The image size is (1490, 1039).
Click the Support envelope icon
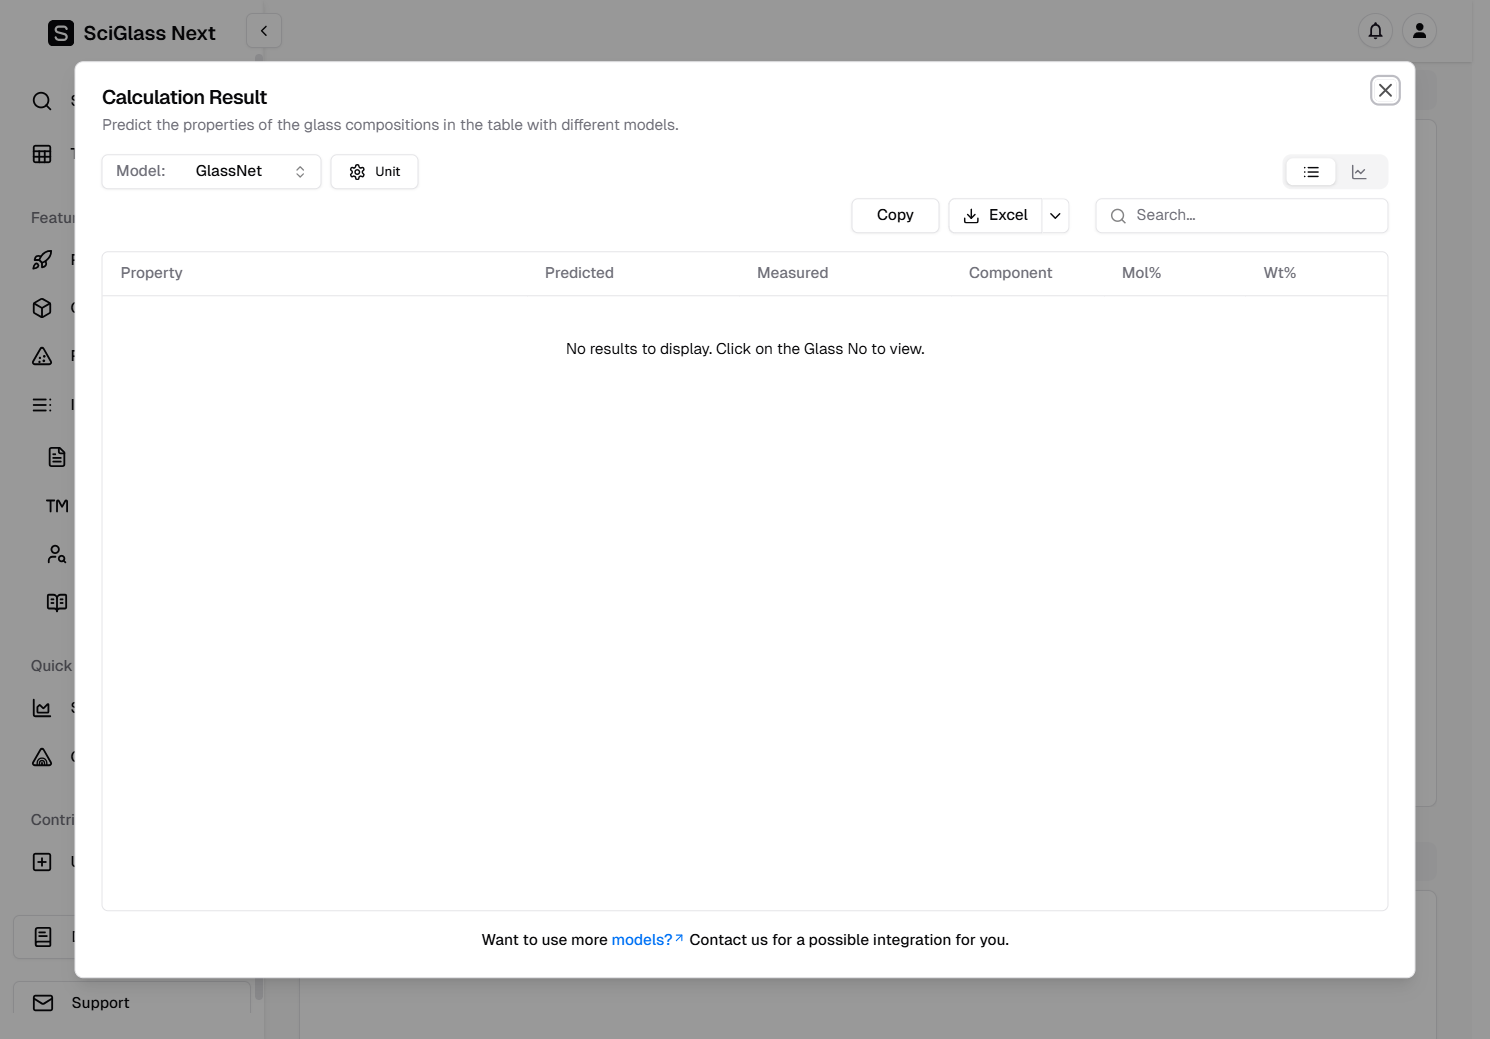click(x=43, y=1003)
